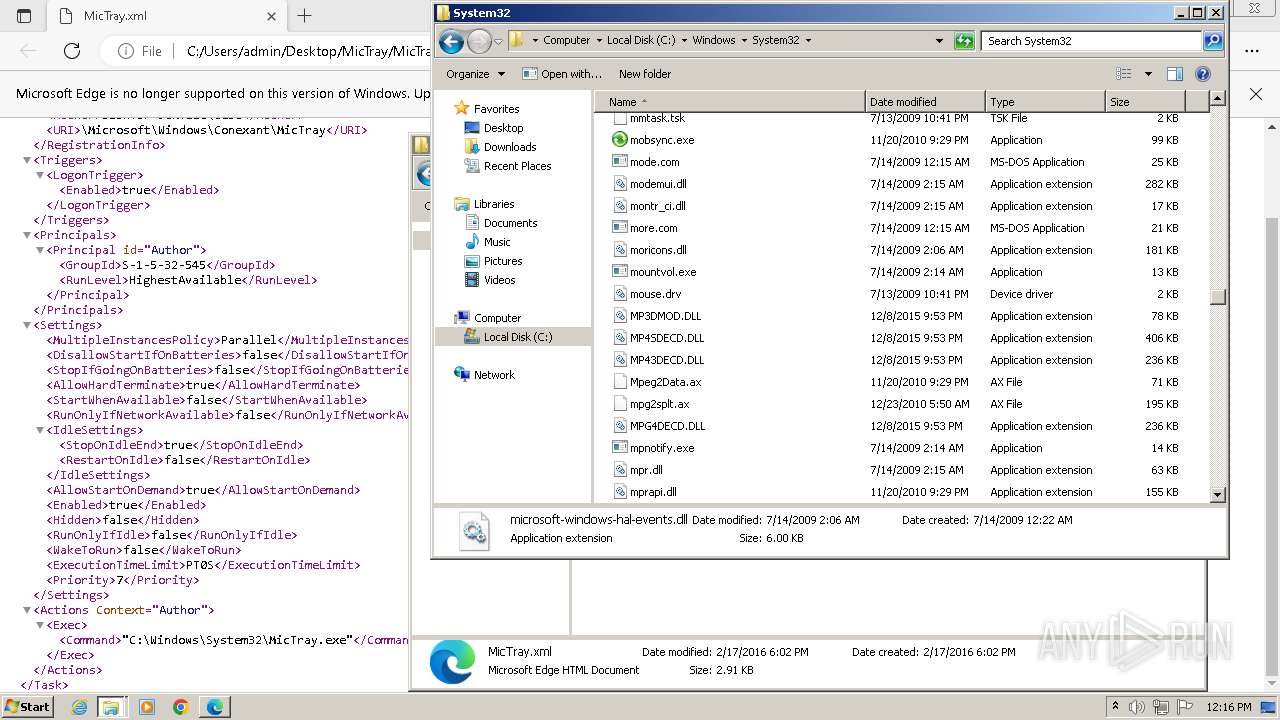This screenshot has width=1280, height=720.
Task: Collapse the Triggers XML node in Edge
Action: coord(27,160)
